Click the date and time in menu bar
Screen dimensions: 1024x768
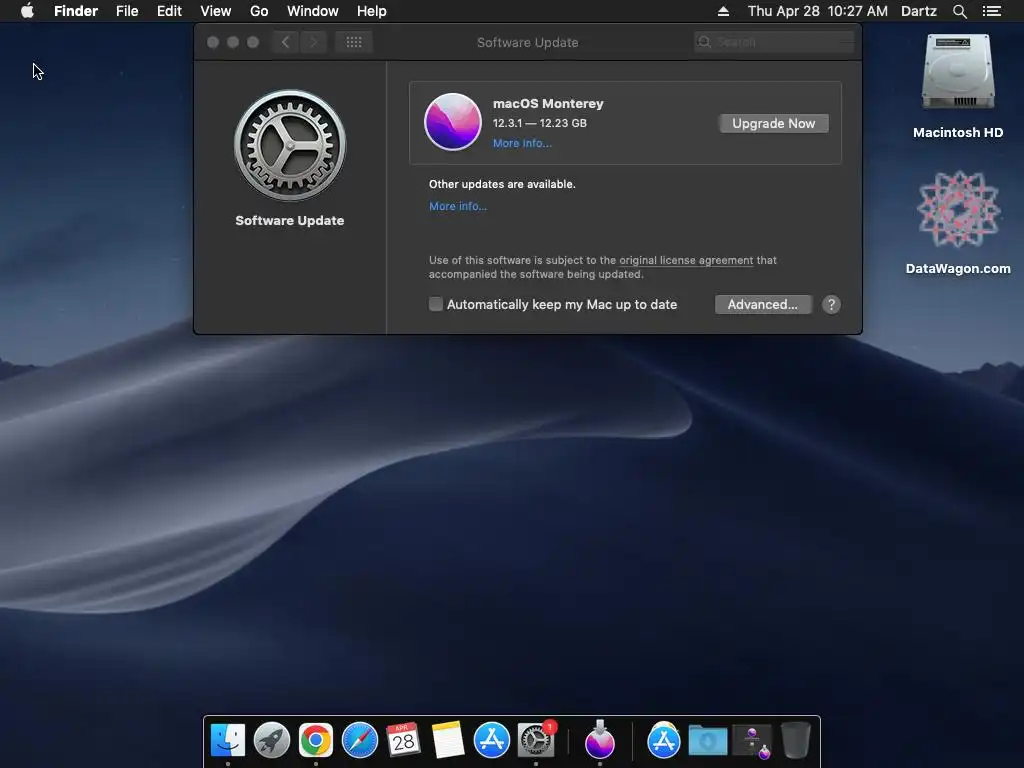coord(818,11)
